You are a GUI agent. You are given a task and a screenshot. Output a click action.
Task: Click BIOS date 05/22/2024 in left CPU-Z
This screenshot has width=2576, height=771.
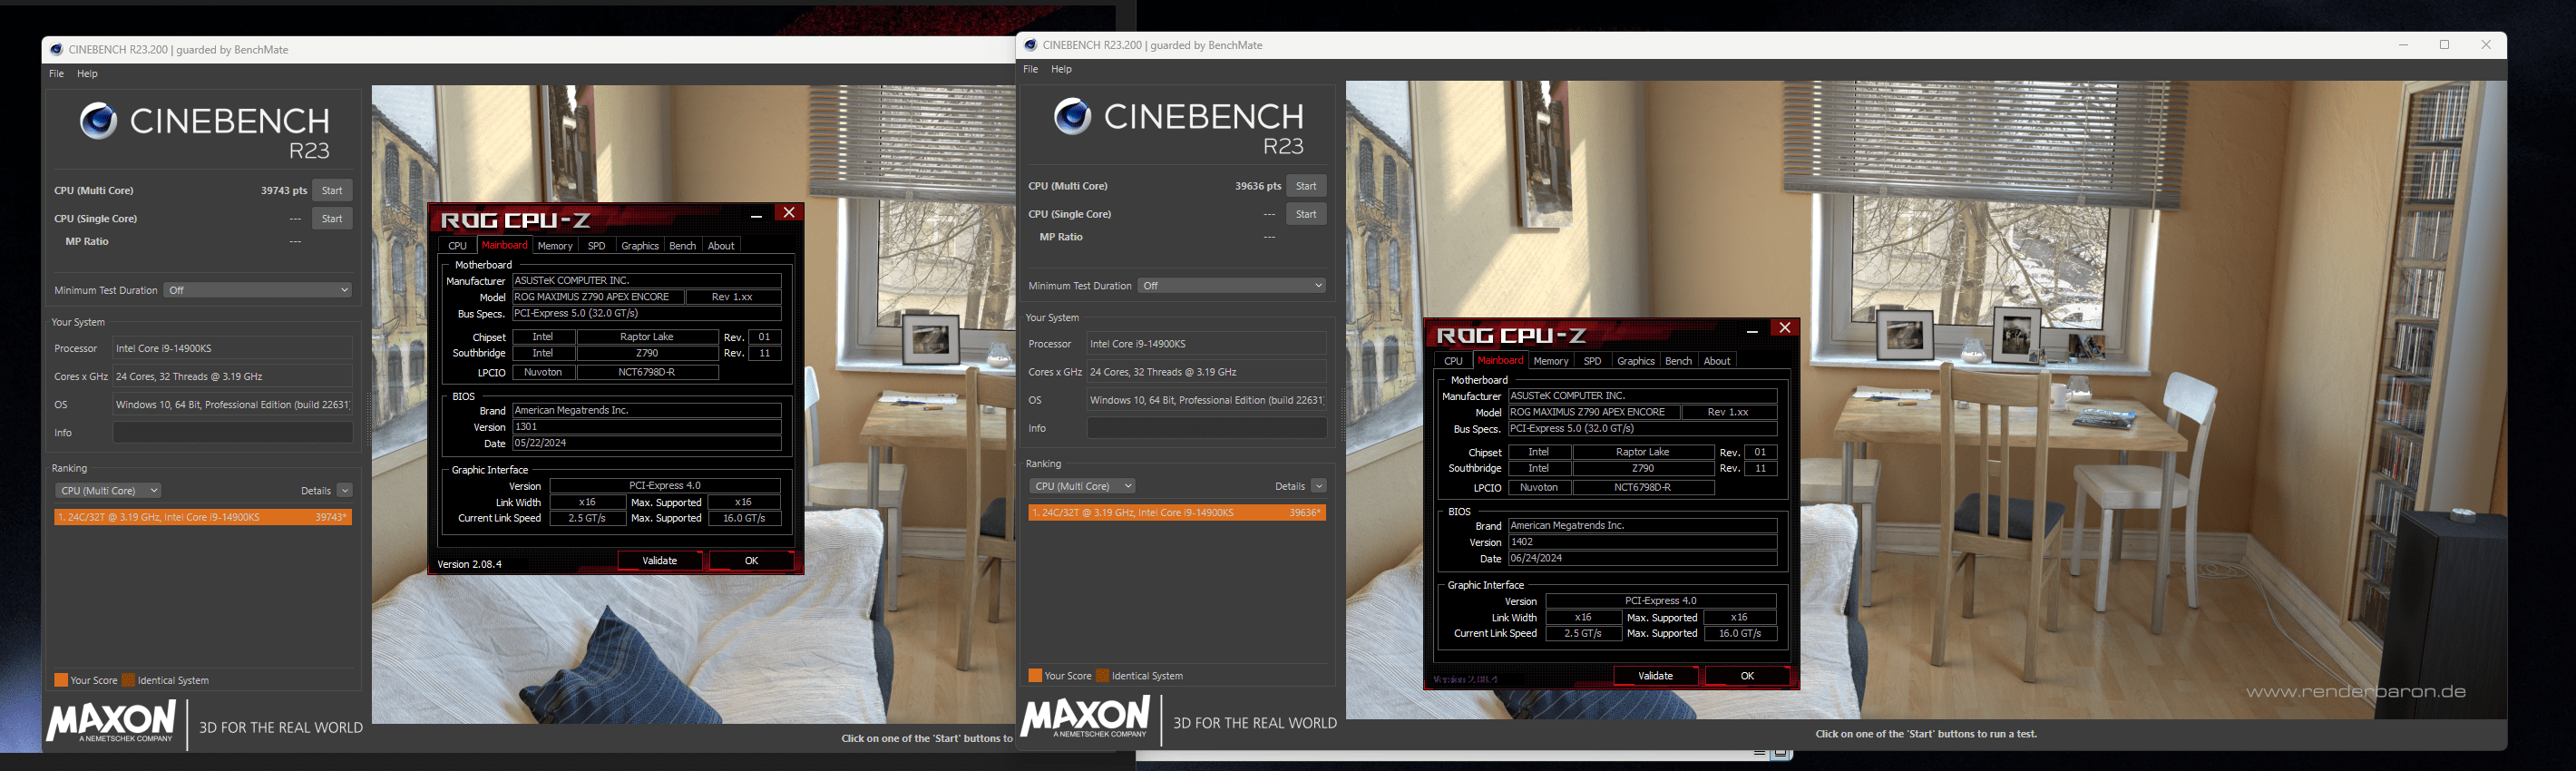click(647, 443)
